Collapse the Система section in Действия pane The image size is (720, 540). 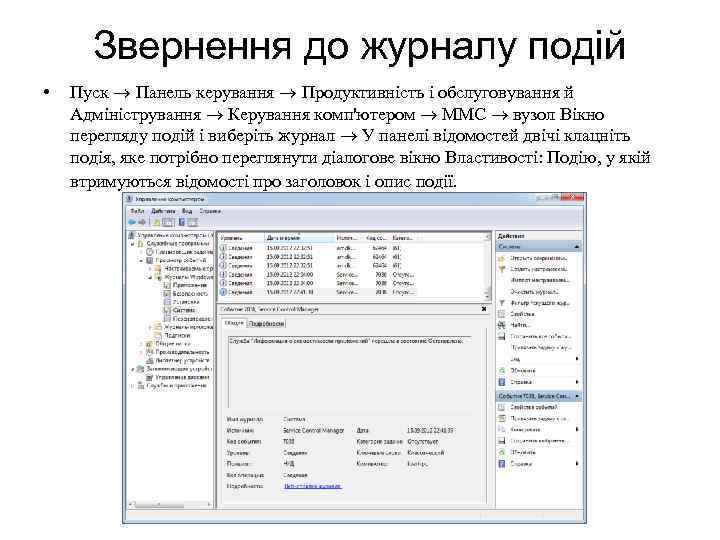576,247
